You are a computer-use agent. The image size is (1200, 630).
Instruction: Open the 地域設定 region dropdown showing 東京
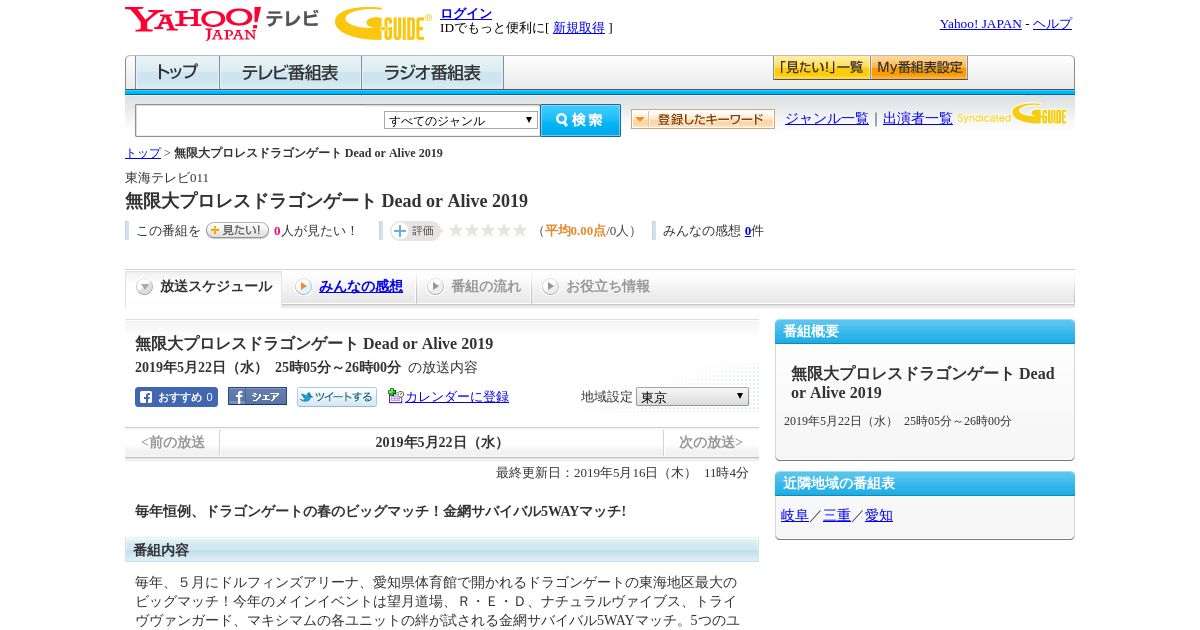[x=692, y=397]
